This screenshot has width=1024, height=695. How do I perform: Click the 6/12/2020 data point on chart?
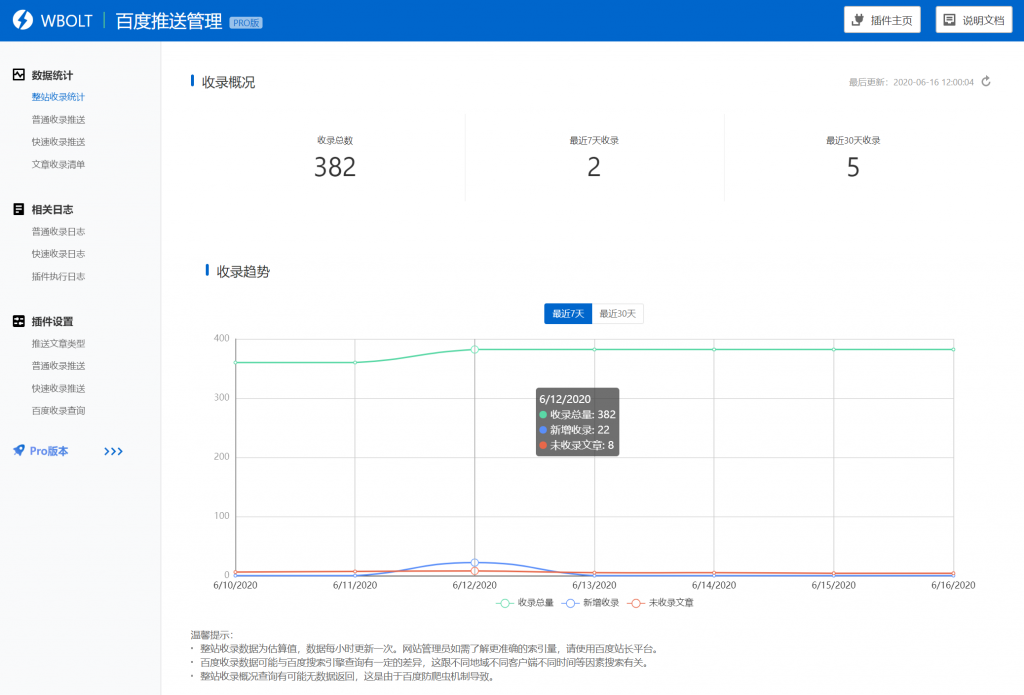tap(473, 349)
